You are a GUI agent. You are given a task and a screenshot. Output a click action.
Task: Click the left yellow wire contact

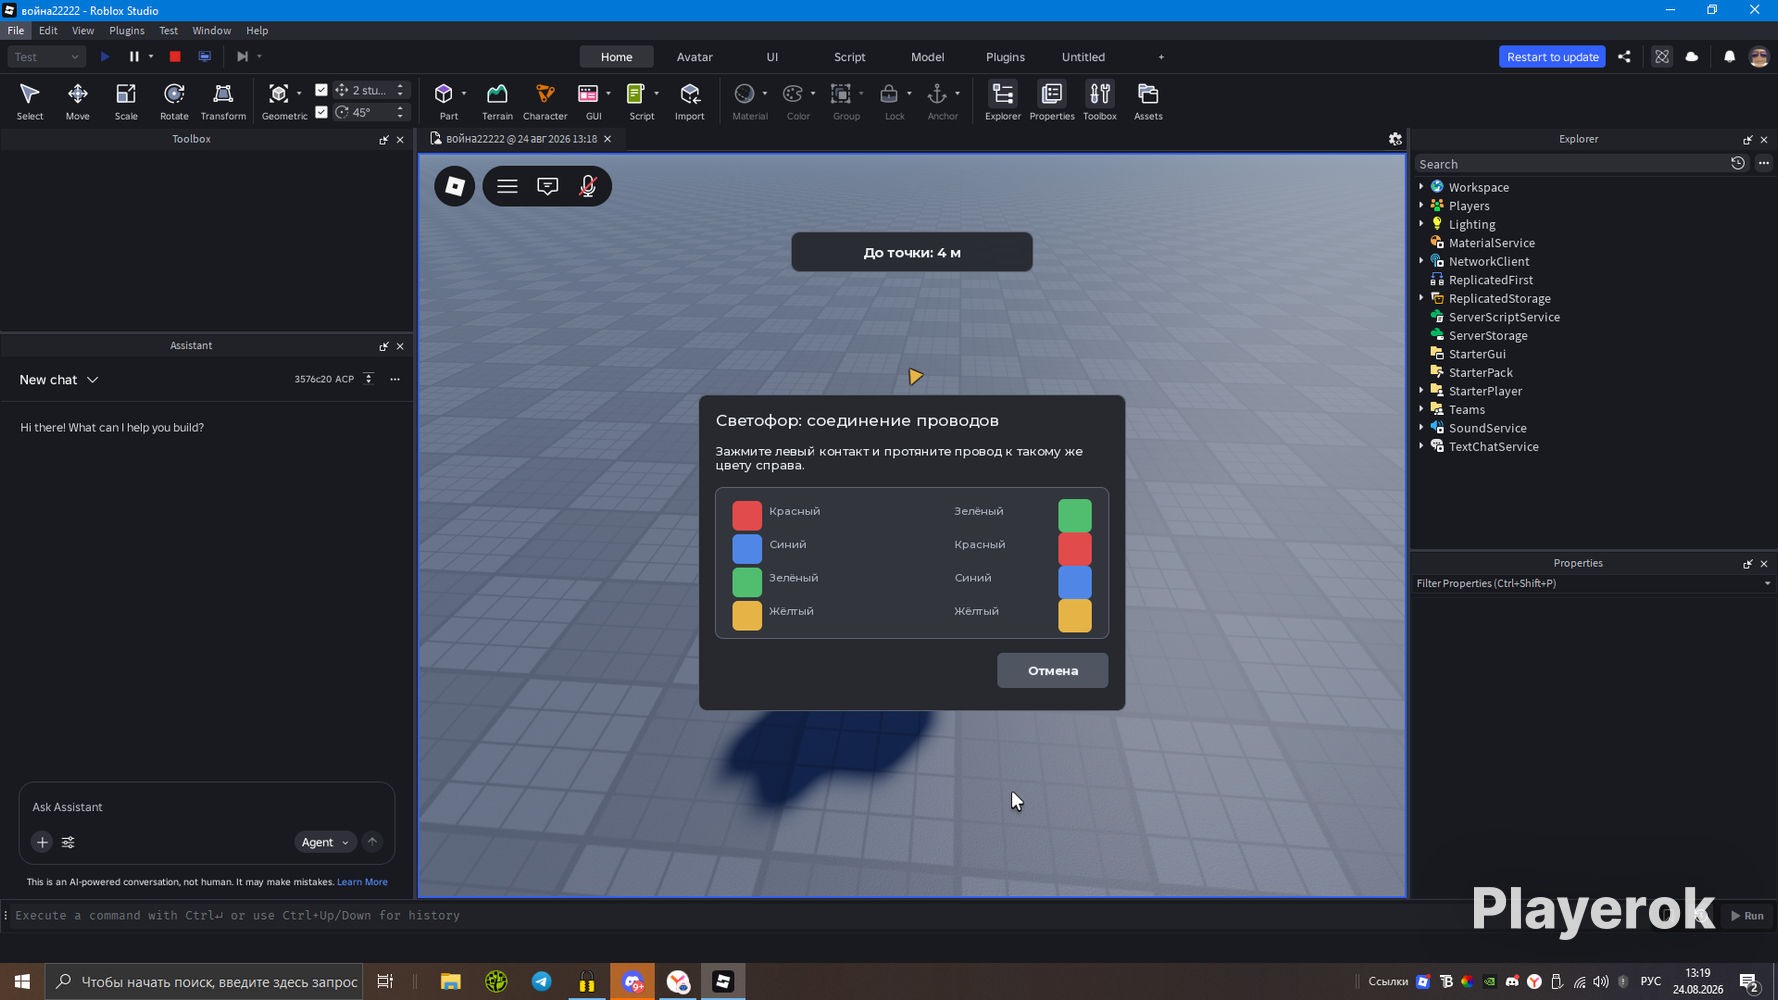tap(747, 615)
